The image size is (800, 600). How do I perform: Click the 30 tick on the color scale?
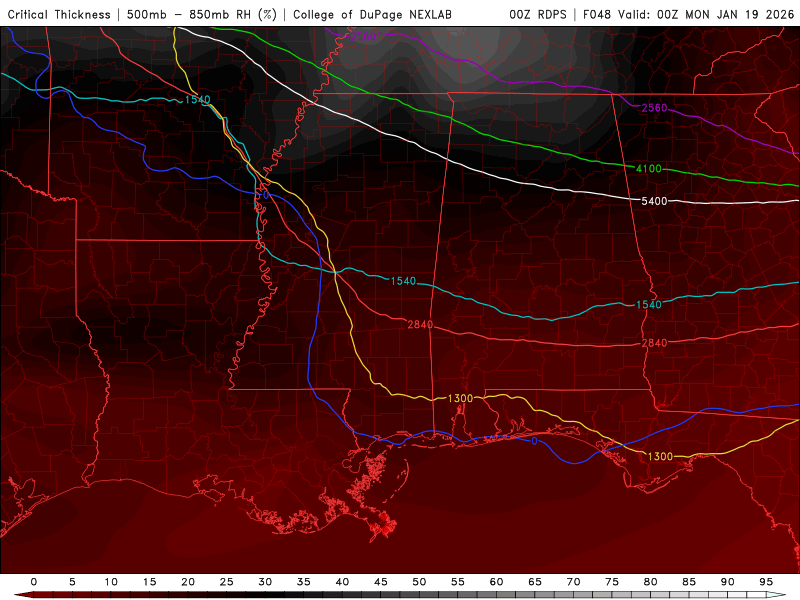click(x=265, y=582)
